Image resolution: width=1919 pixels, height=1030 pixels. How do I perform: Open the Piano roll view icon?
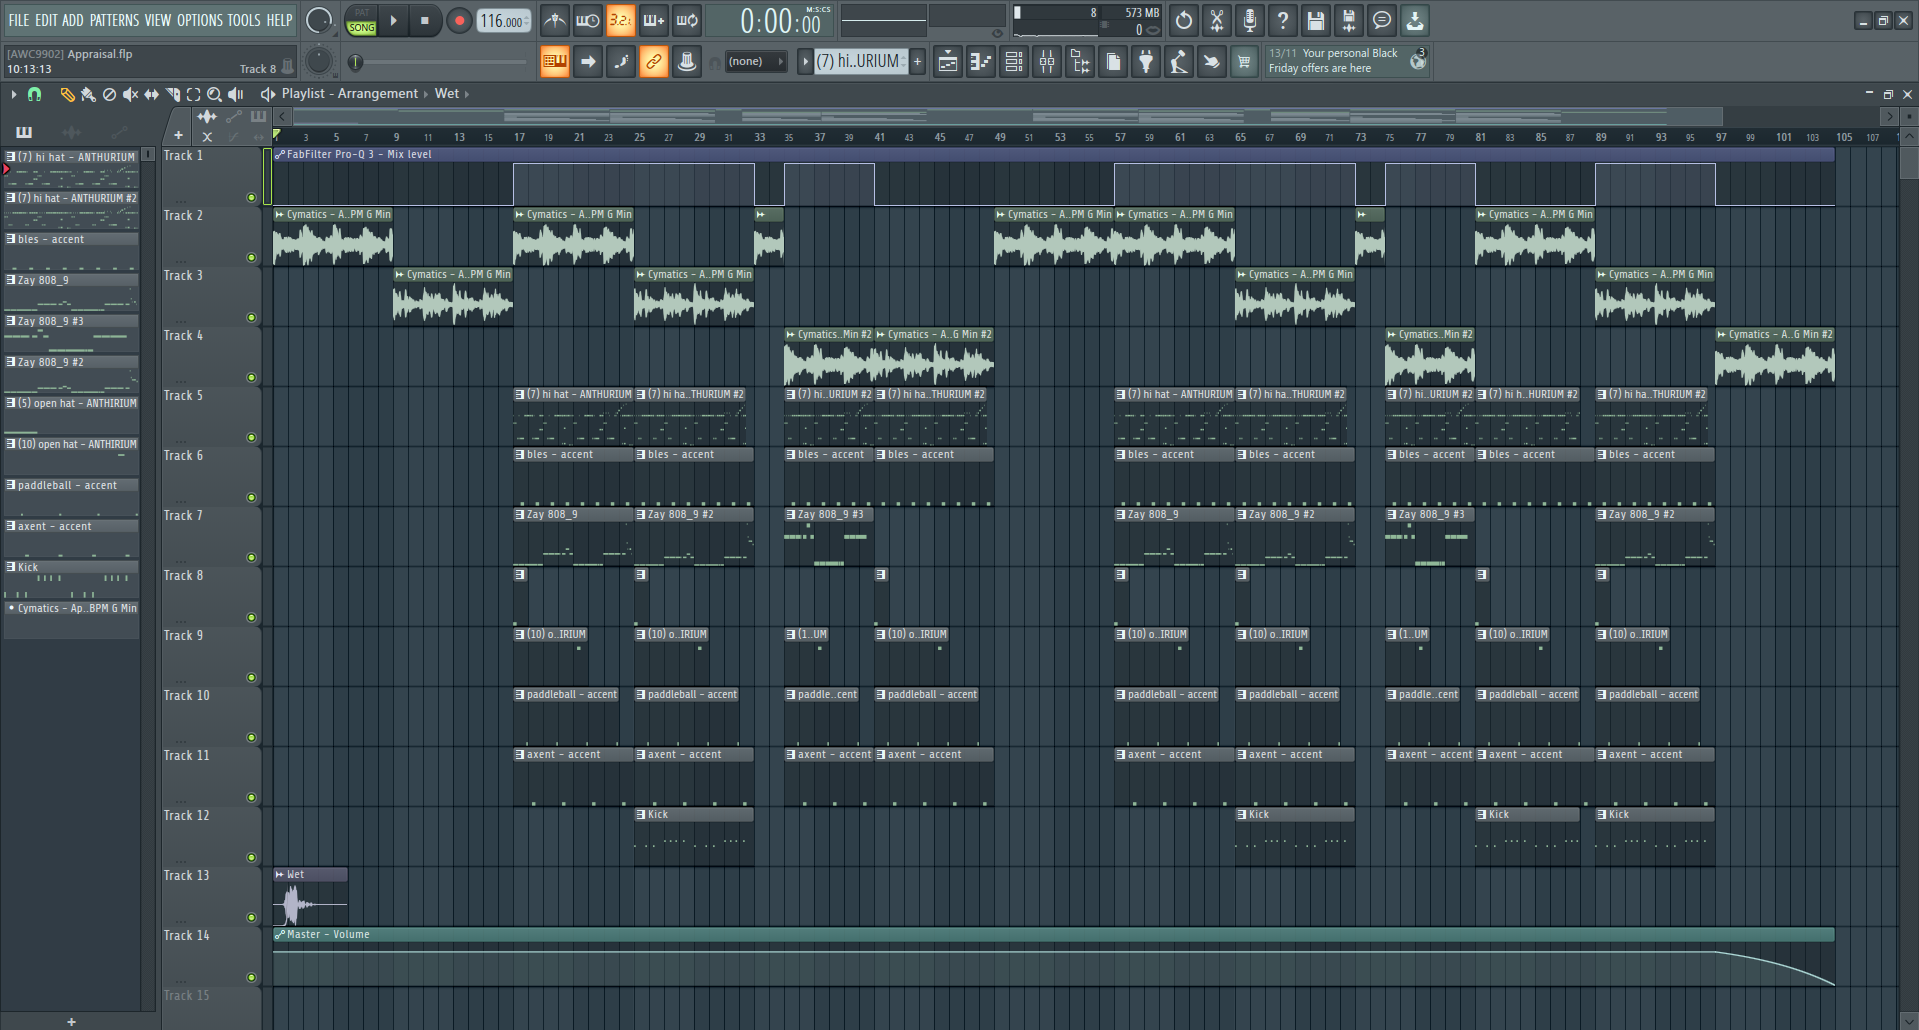(x=981, y=62)
